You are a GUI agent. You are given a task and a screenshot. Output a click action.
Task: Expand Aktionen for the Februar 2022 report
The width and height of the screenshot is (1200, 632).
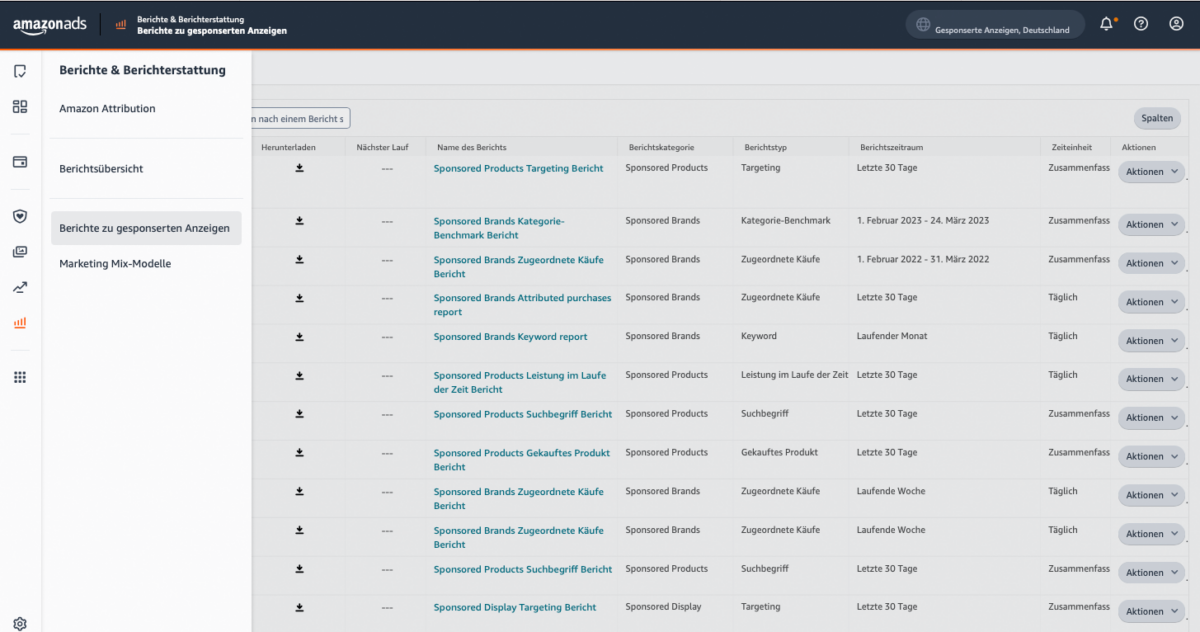1151,264
